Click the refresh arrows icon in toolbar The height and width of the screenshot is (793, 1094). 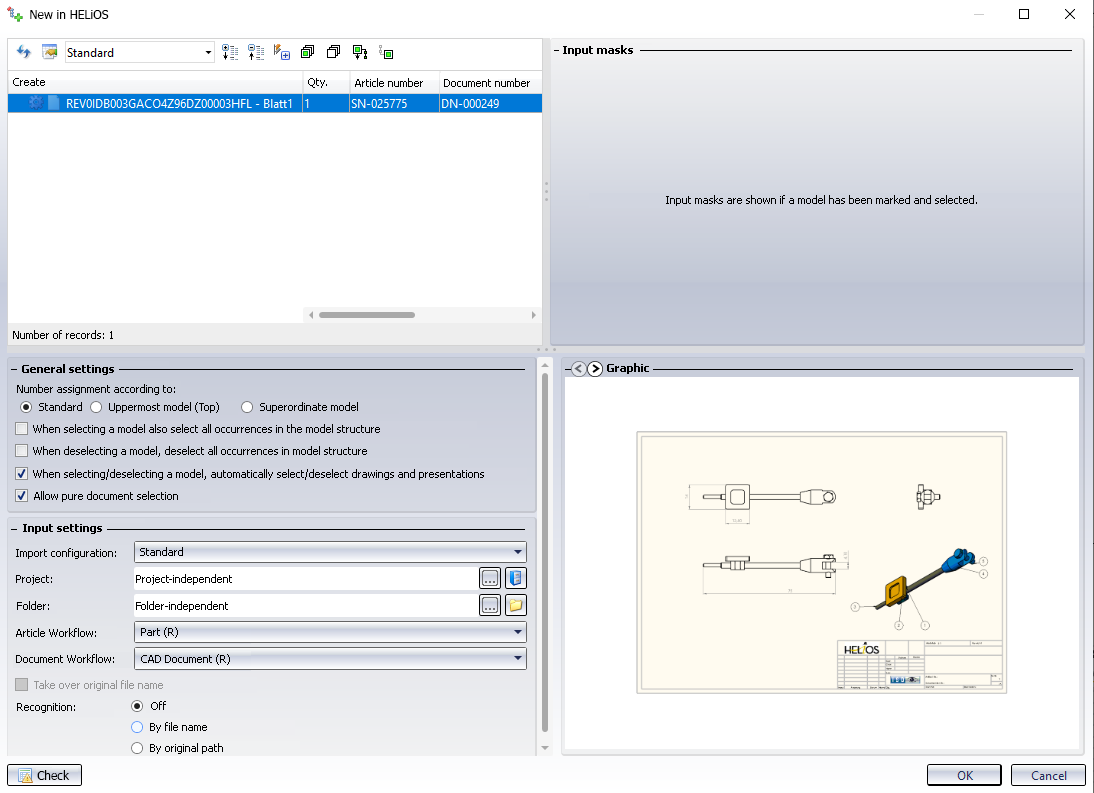pos(24,52)
